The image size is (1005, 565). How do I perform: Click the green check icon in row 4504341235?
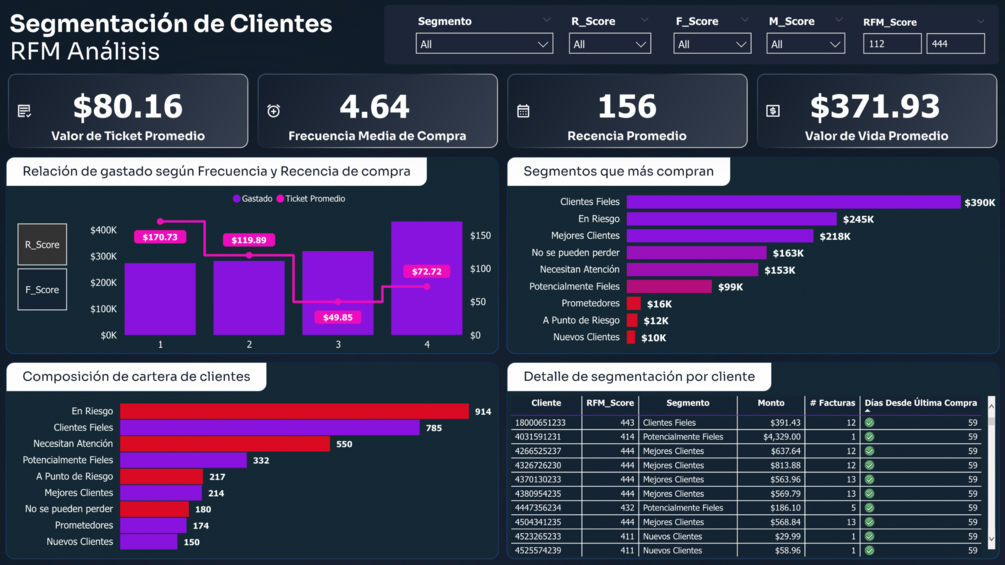[x=870, y=522]
